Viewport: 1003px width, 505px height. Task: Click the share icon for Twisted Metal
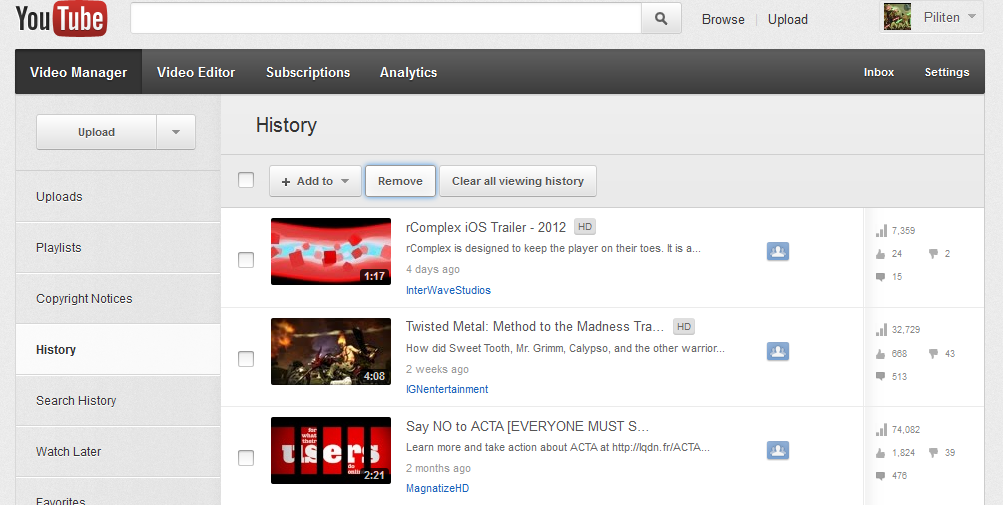coord(778,351)
